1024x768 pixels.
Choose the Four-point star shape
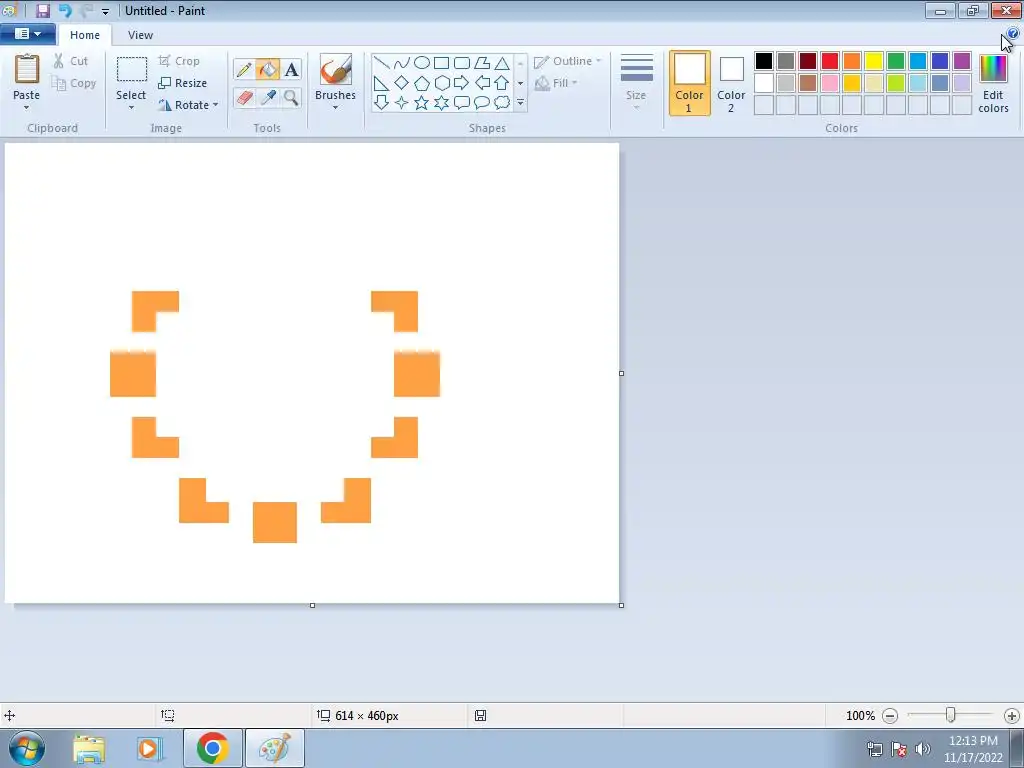pyautogui.click(x=402, y=103)
